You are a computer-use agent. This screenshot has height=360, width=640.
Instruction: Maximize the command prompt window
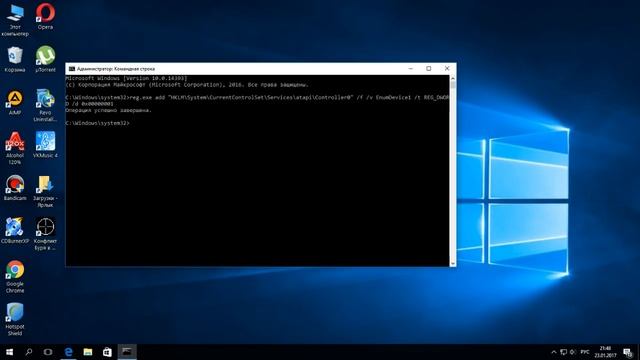click(x=429, y=69)
